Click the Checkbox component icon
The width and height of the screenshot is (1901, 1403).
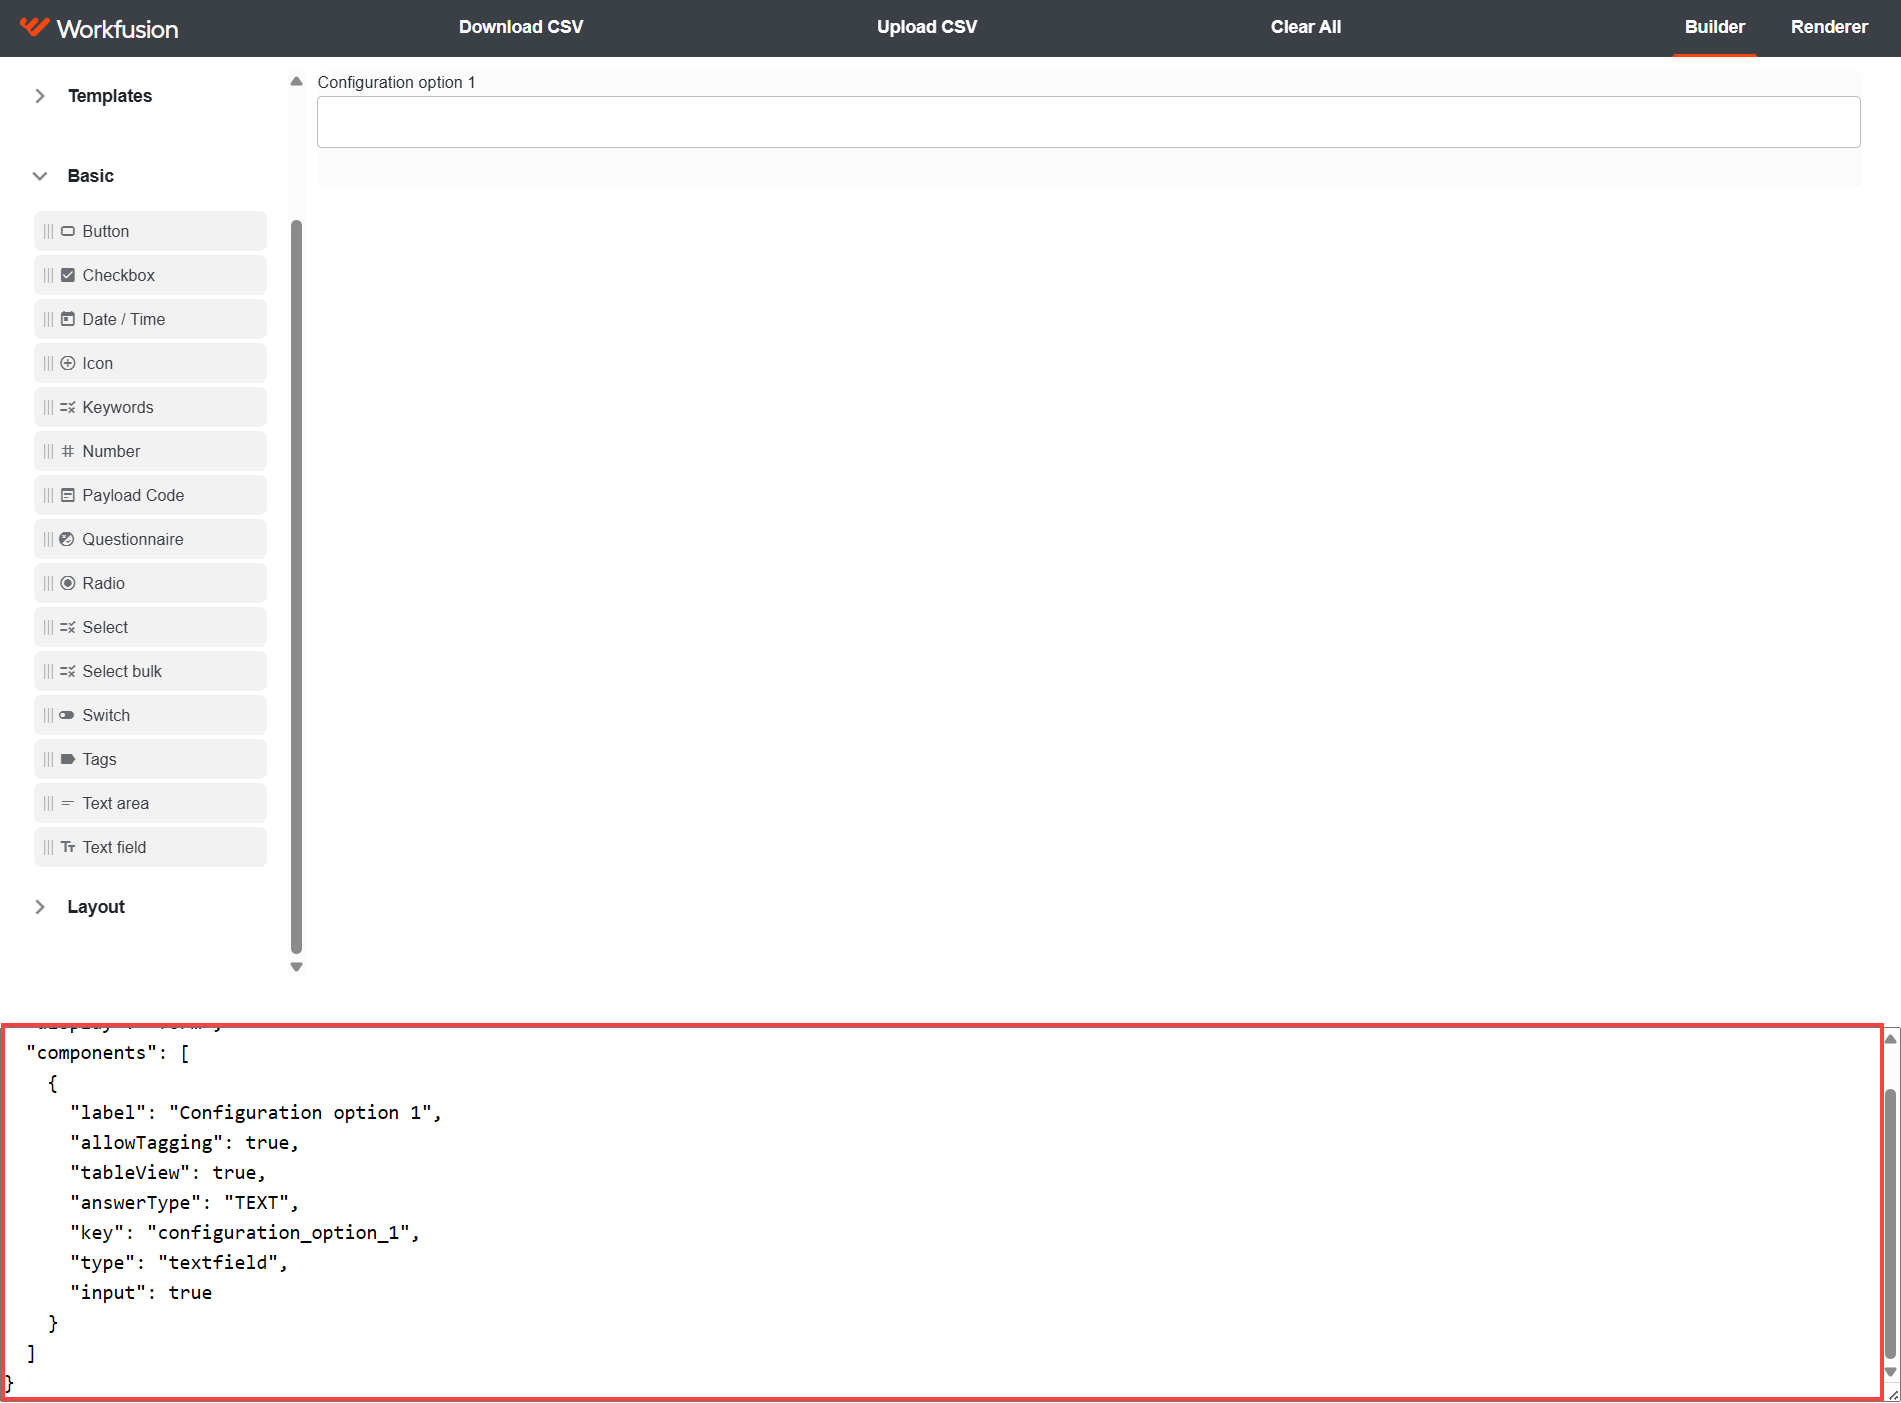68,275
